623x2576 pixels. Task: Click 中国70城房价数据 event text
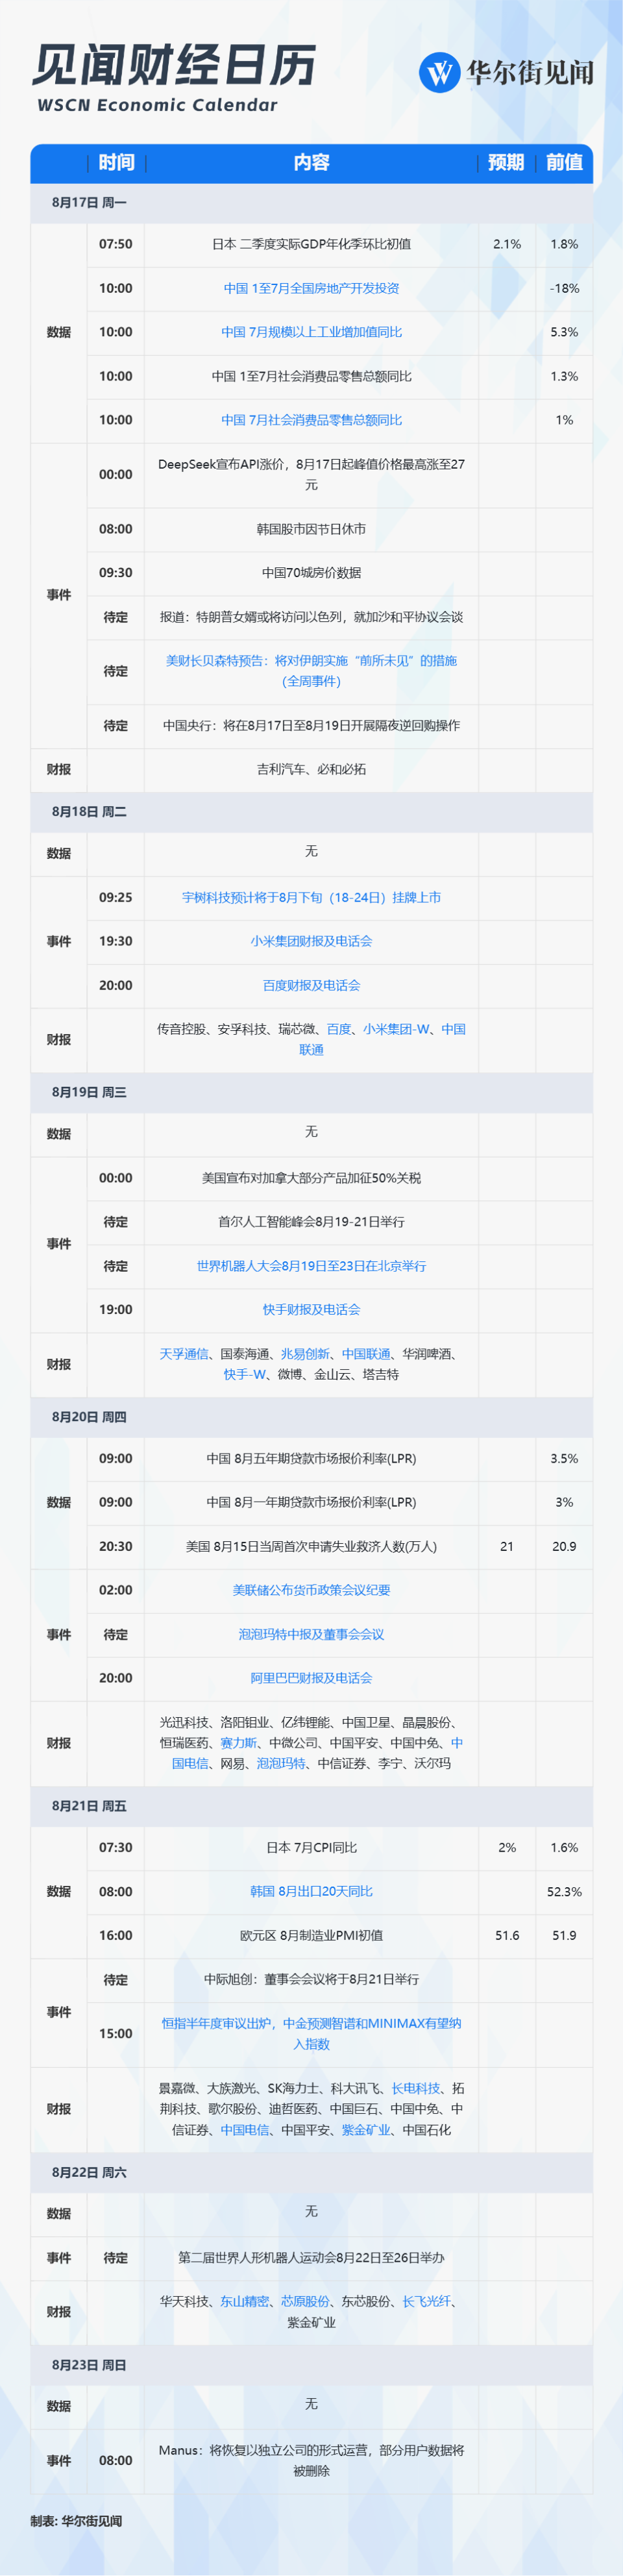point(311,573)
